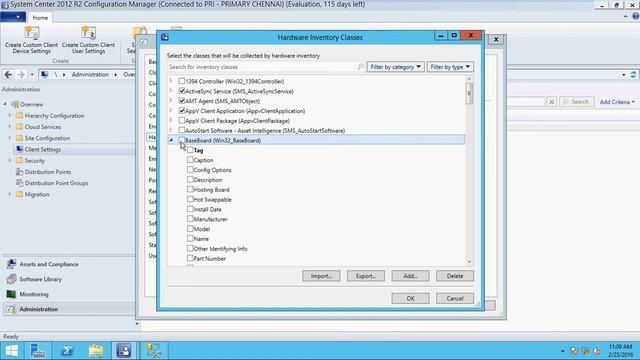Check 1394 Controller class checkbox
This screenshot has height=360, width=640.
182,81
